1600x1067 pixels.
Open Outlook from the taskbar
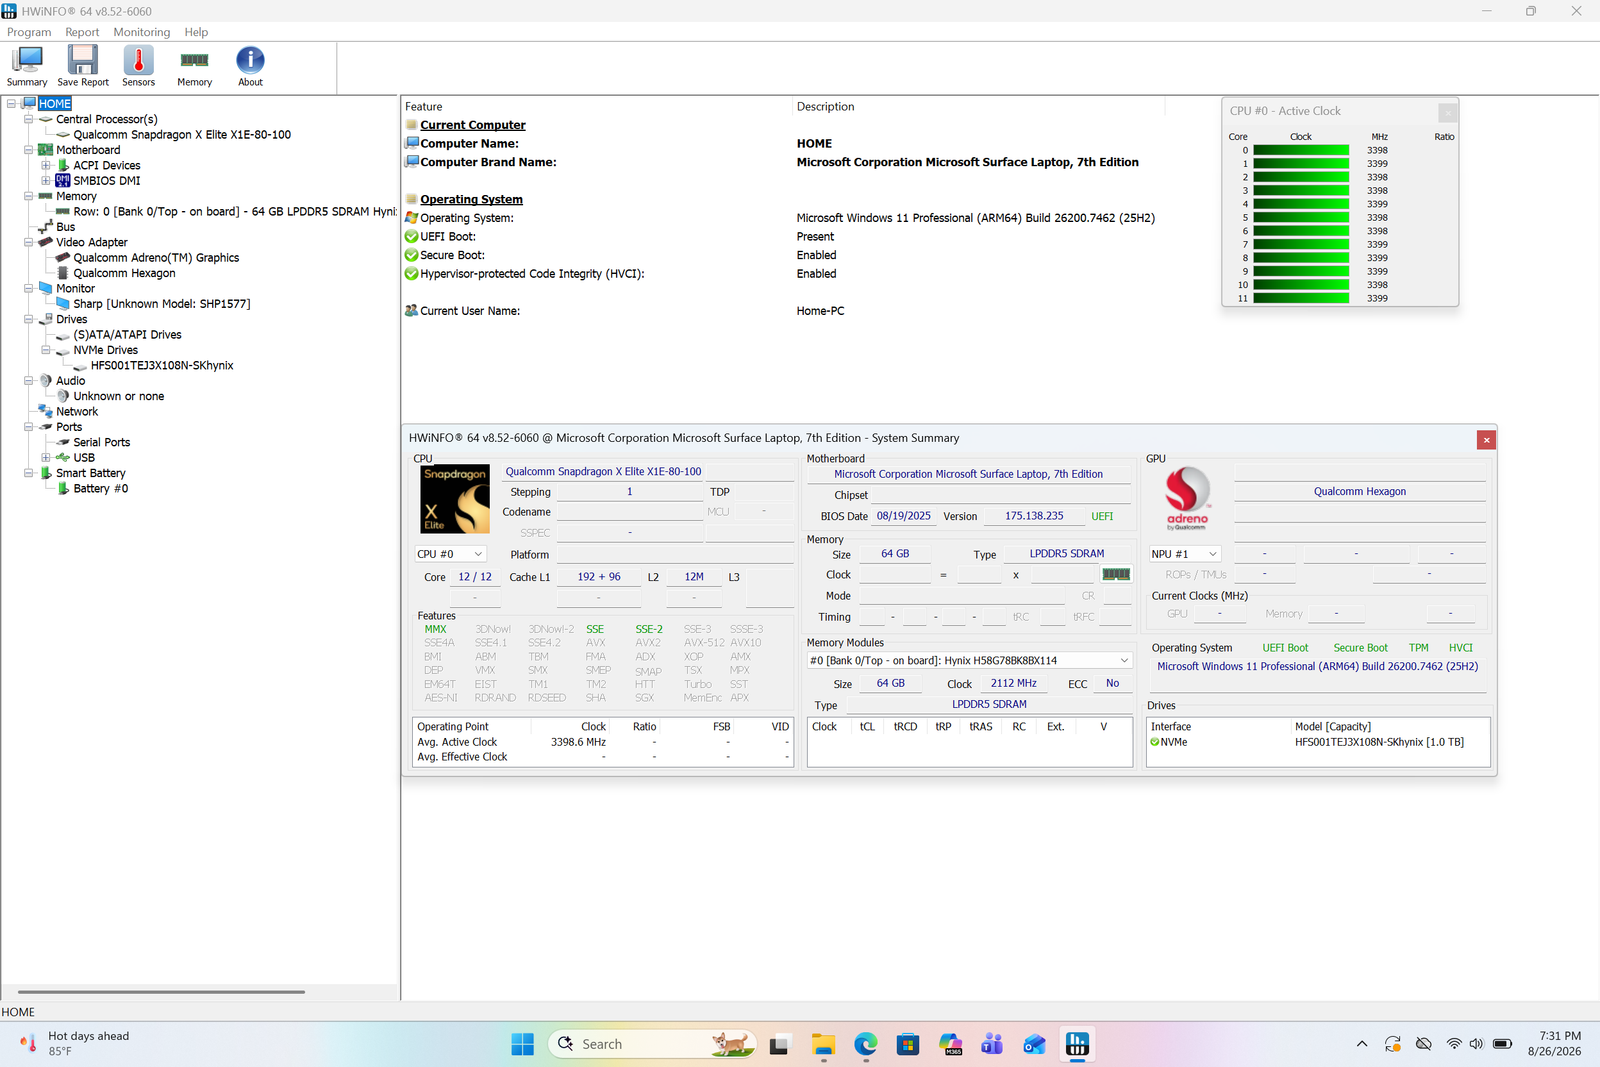(x=1035, y=1044)
